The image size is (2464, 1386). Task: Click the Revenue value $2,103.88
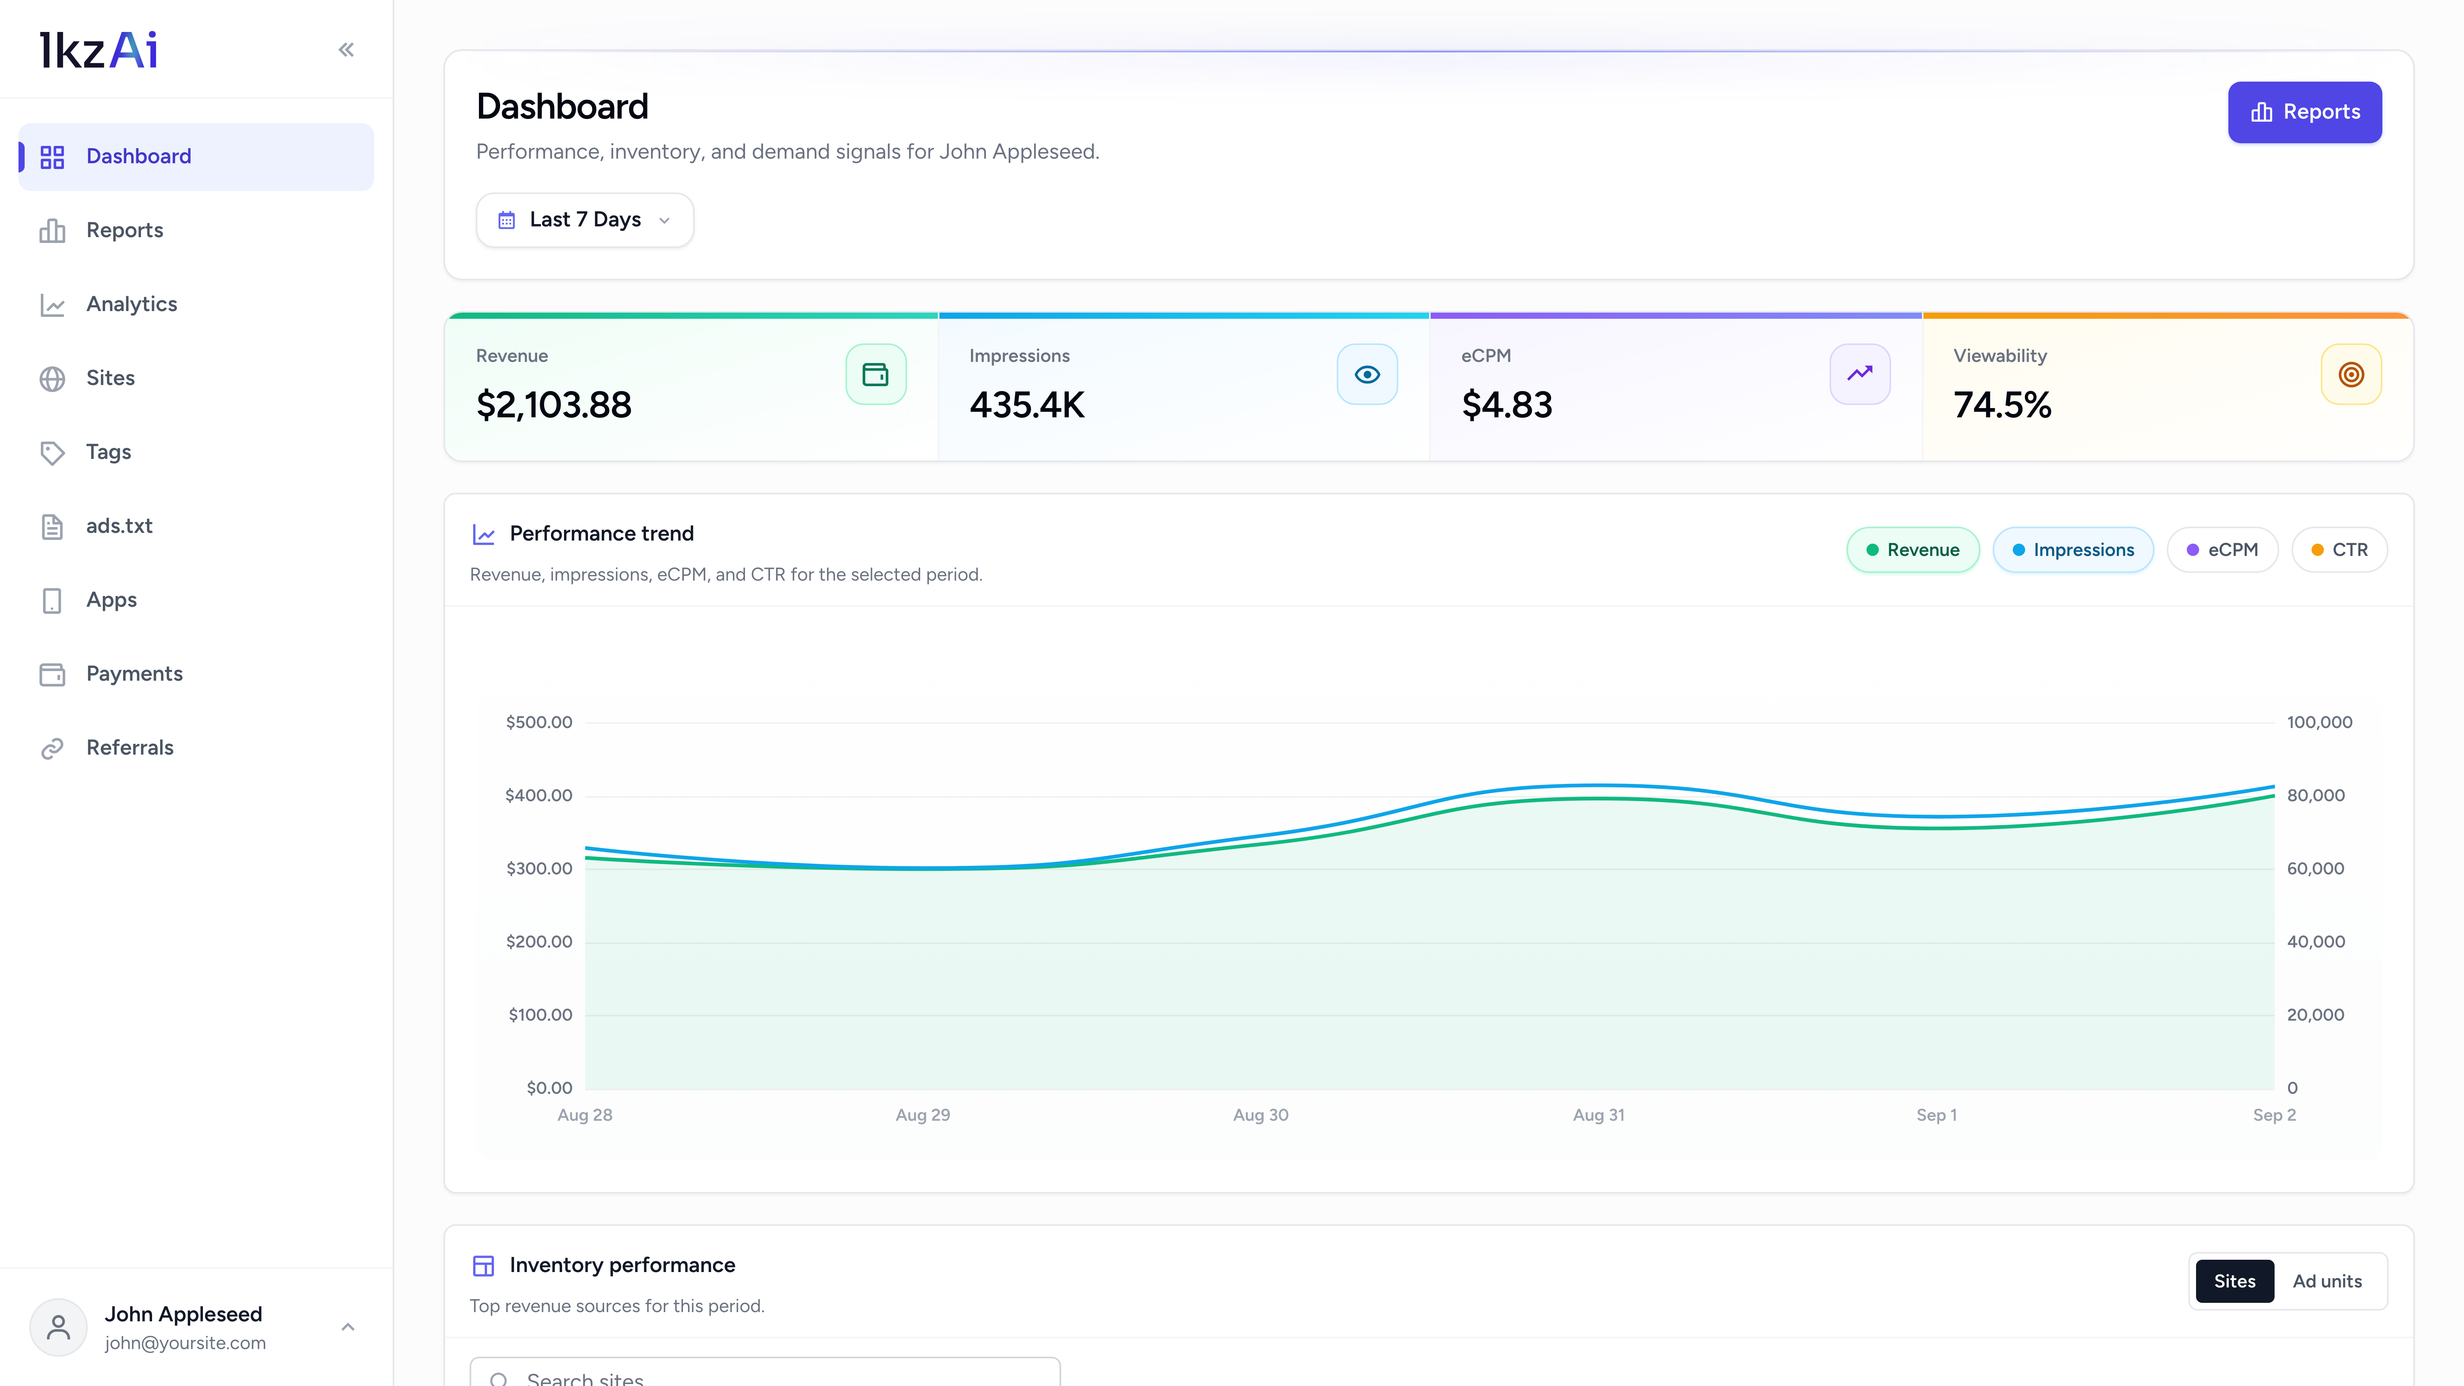pyautogui.click(x=554, y=405)
